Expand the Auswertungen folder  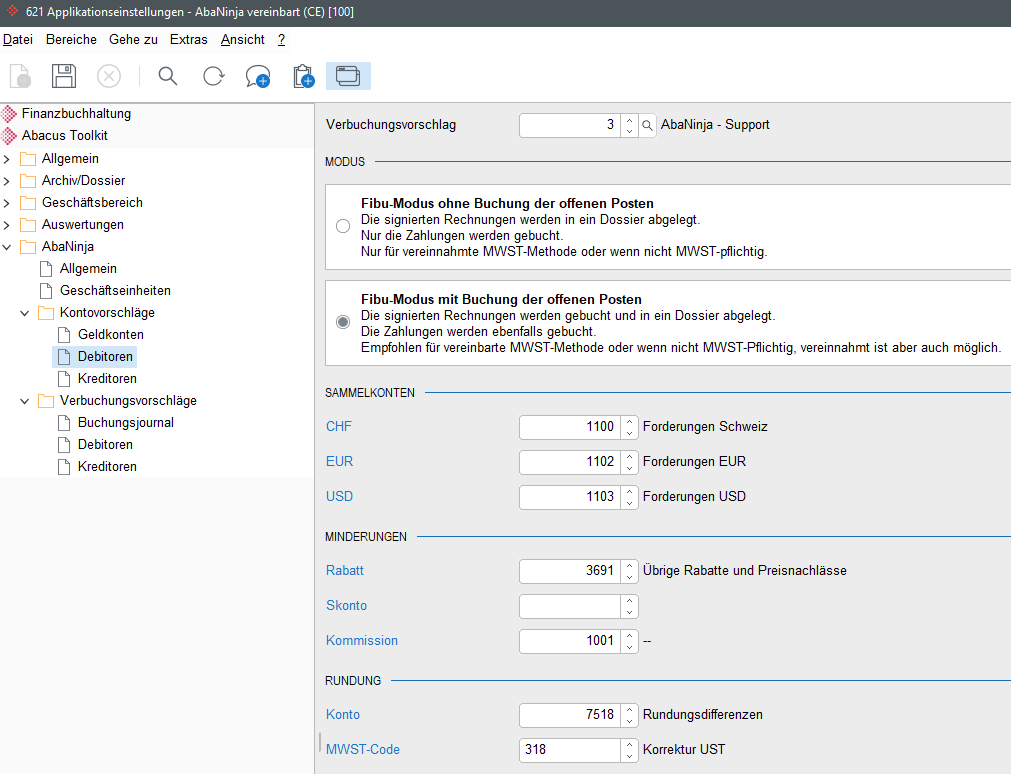click(x=6, y=225)
